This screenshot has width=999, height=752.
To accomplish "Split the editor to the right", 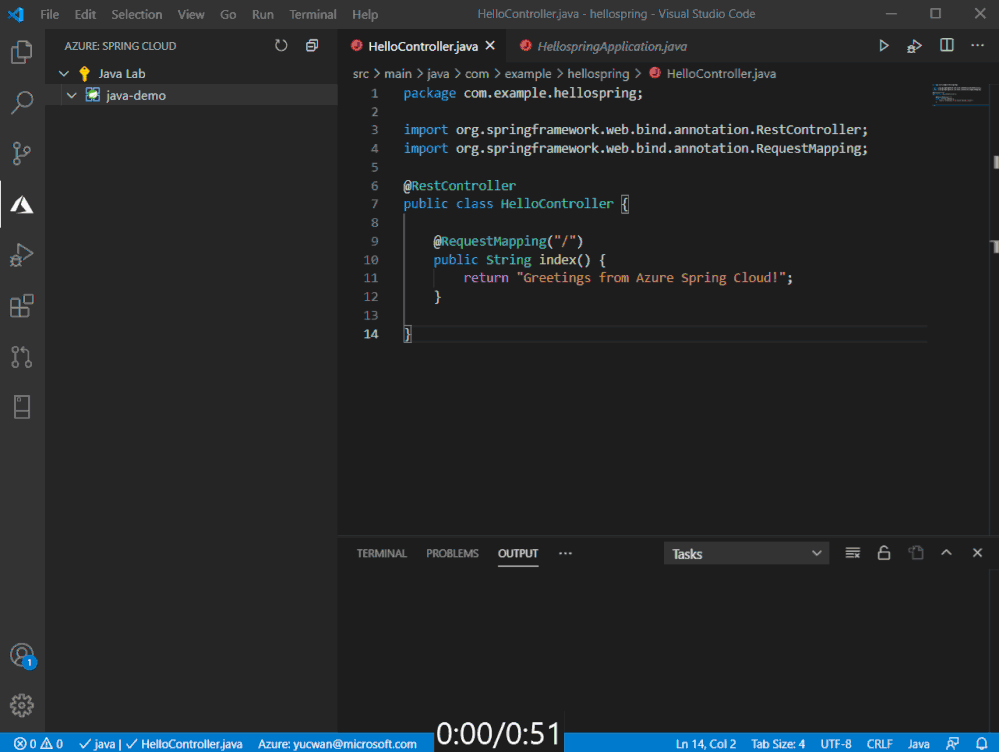I will point(946,46).
